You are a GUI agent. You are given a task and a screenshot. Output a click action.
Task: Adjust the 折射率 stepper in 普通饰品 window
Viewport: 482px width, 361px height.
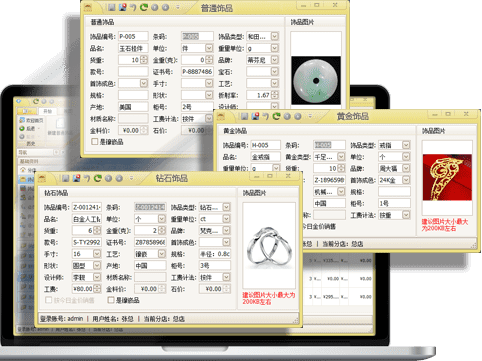275,95
